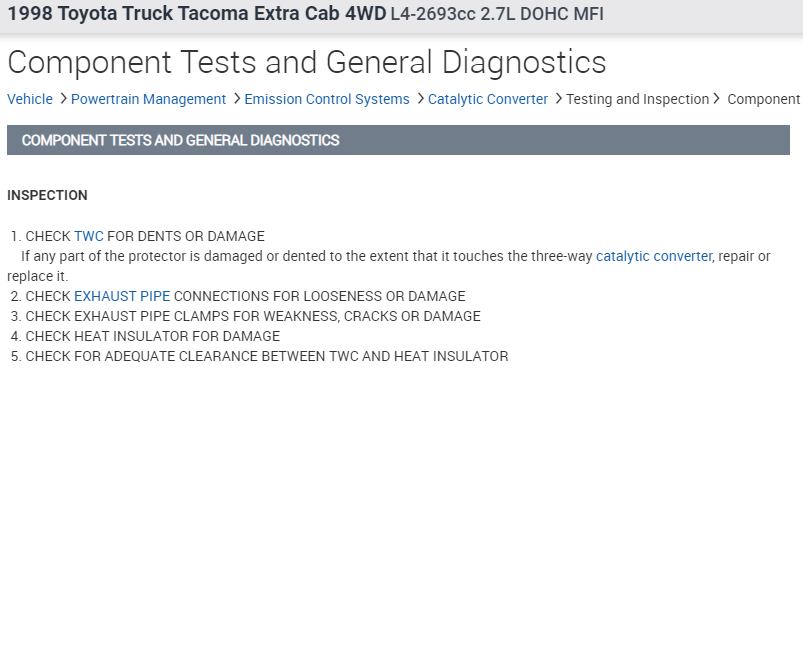Open the TWC link in step 1
Screen dimensions: 803x655
point(89,236)
